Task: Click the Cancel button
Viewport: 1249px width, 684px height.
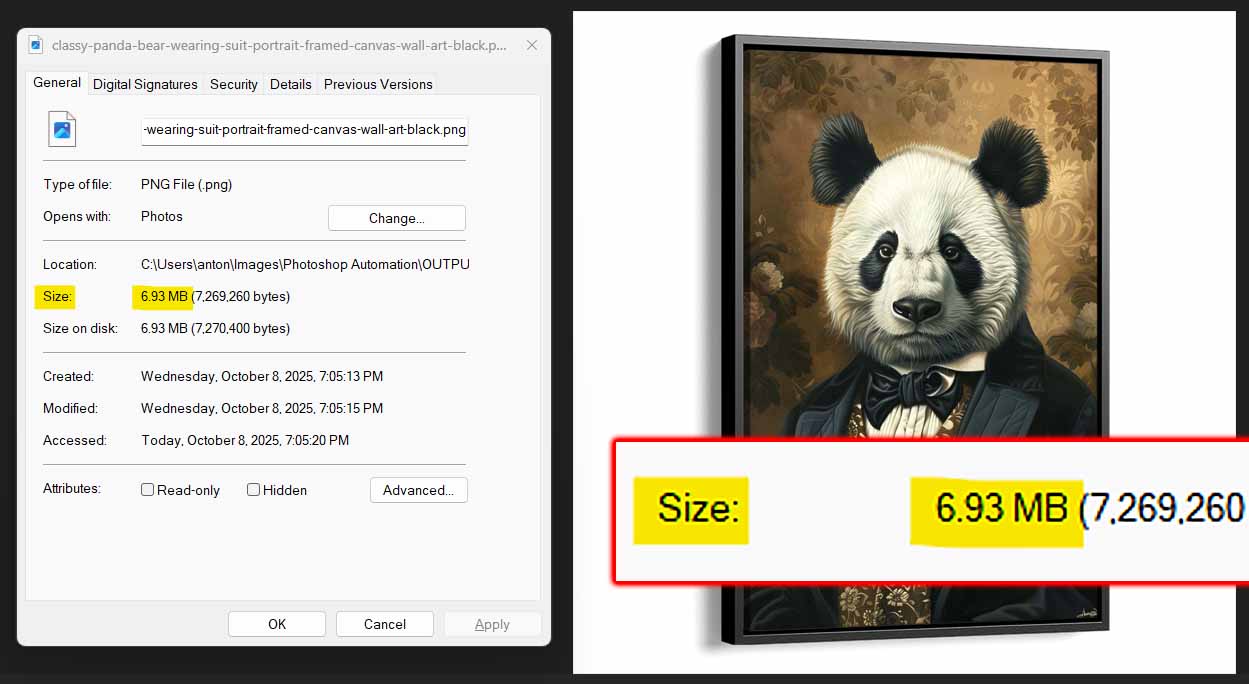Action: tap(384, 623)
